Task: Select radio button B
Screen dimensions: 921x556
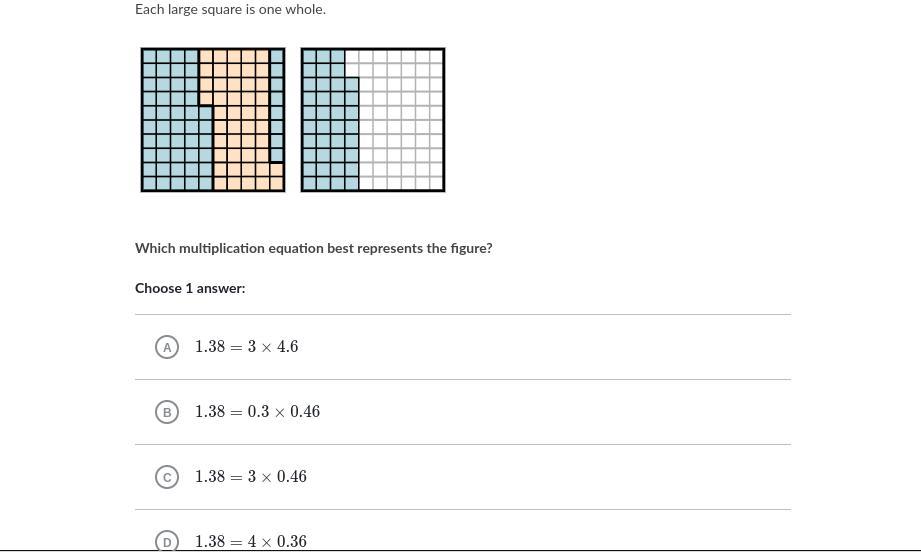Action: 167,412
